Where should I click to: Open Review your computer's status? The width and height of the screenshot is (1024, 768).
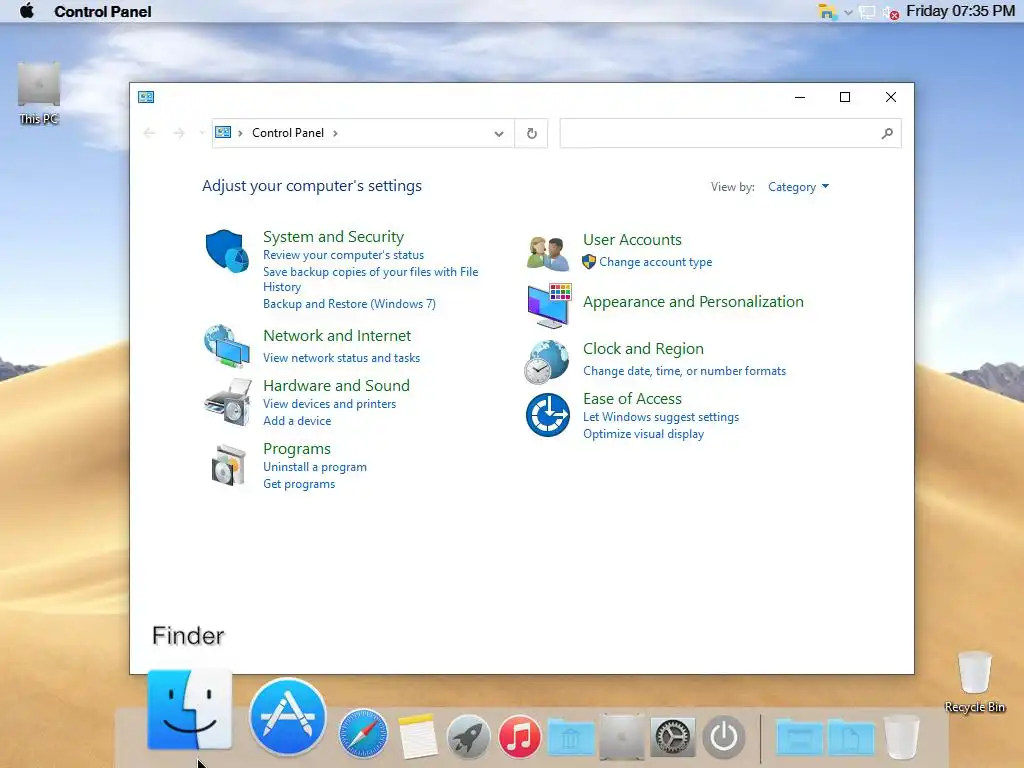click(344, 255)
